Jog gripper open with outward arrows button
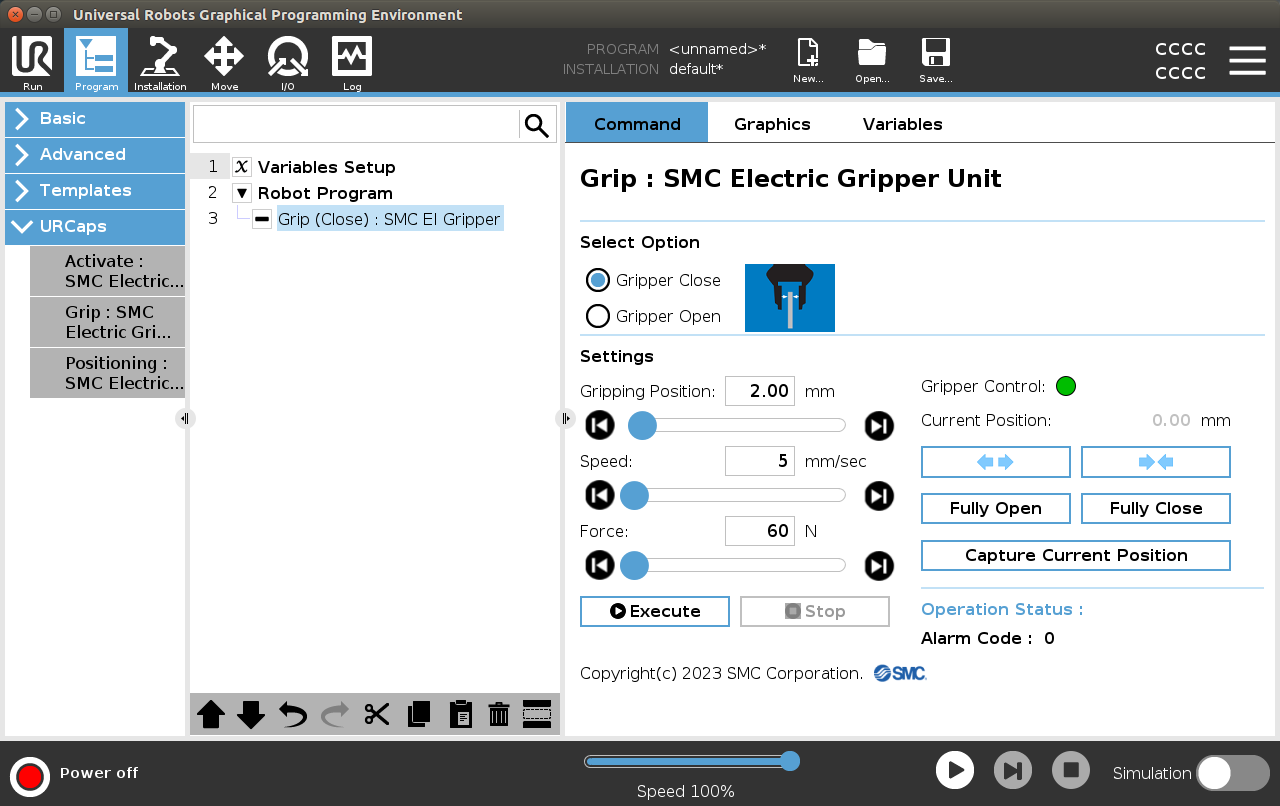1280x806 pixels. [996, 462]
